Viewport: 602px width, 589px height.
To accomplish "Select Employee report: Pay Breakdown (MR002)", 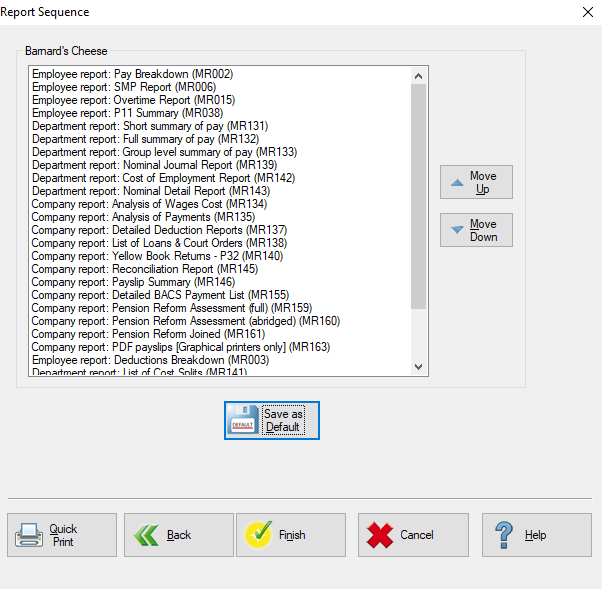I will (x=132, y=74).
